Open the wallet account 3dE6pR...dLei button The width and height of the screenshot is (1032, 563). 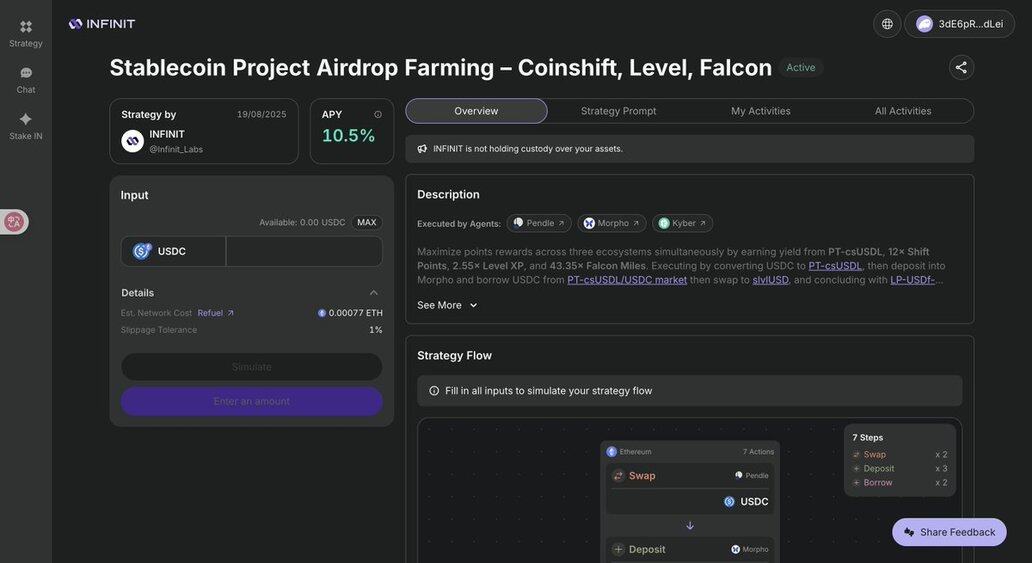[x=960, y=24]
